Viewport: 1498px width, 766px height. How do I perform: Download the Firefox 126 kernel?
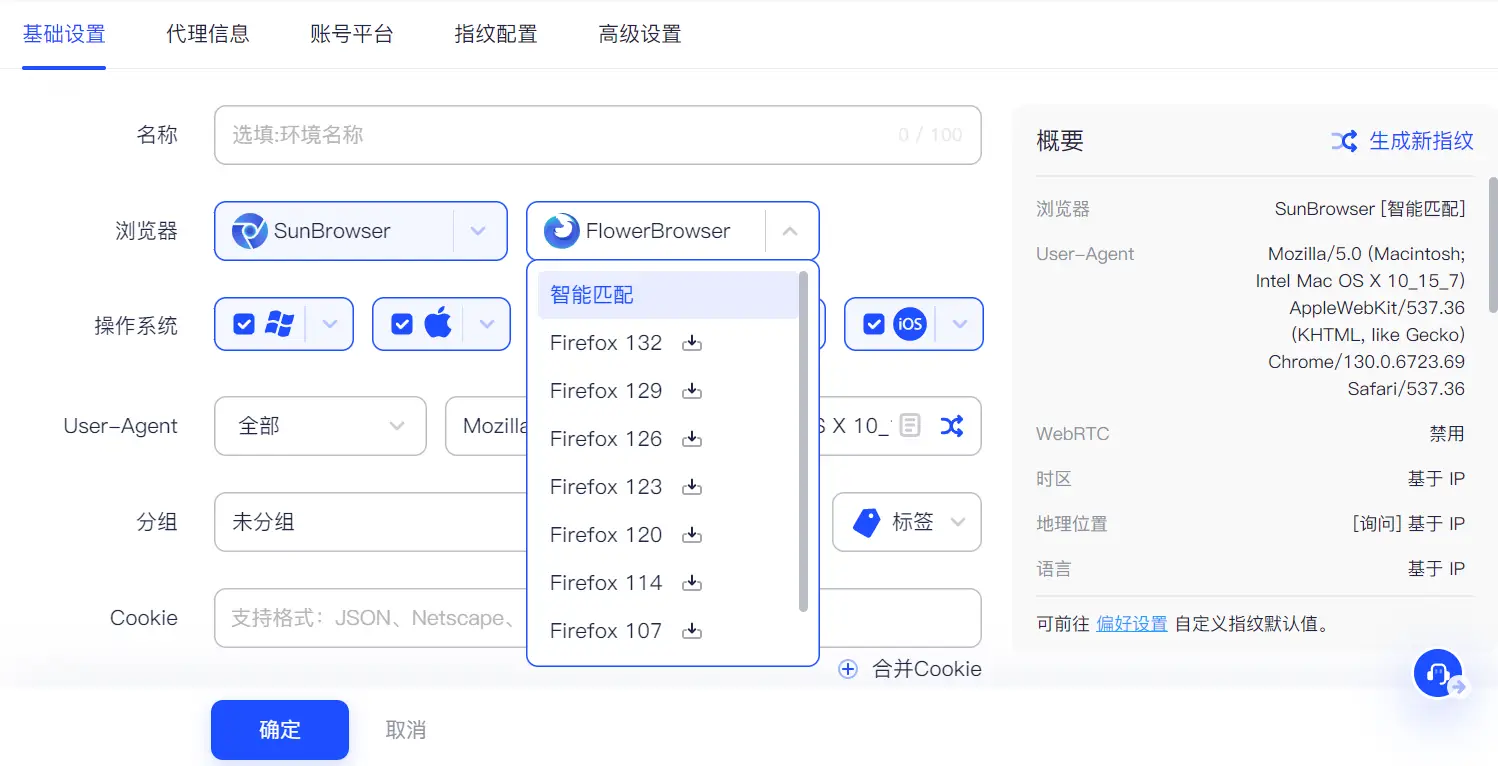pyautogui.click(x=691, y=439)
